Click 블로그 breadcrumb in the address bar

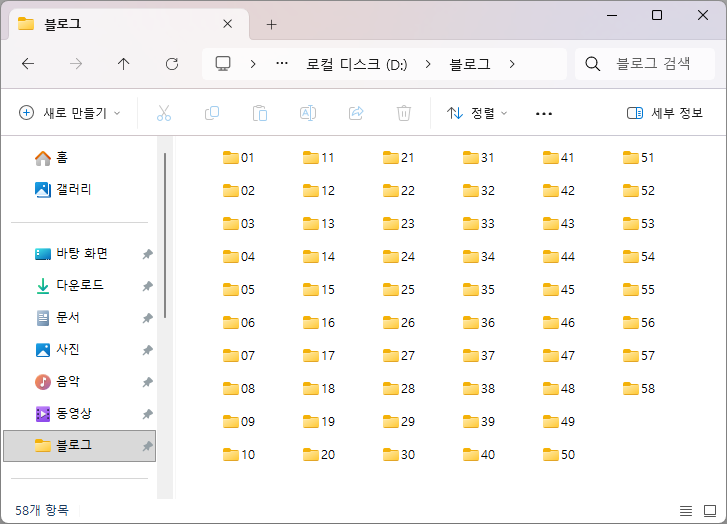pyautogui.click(x=470, y=64)
